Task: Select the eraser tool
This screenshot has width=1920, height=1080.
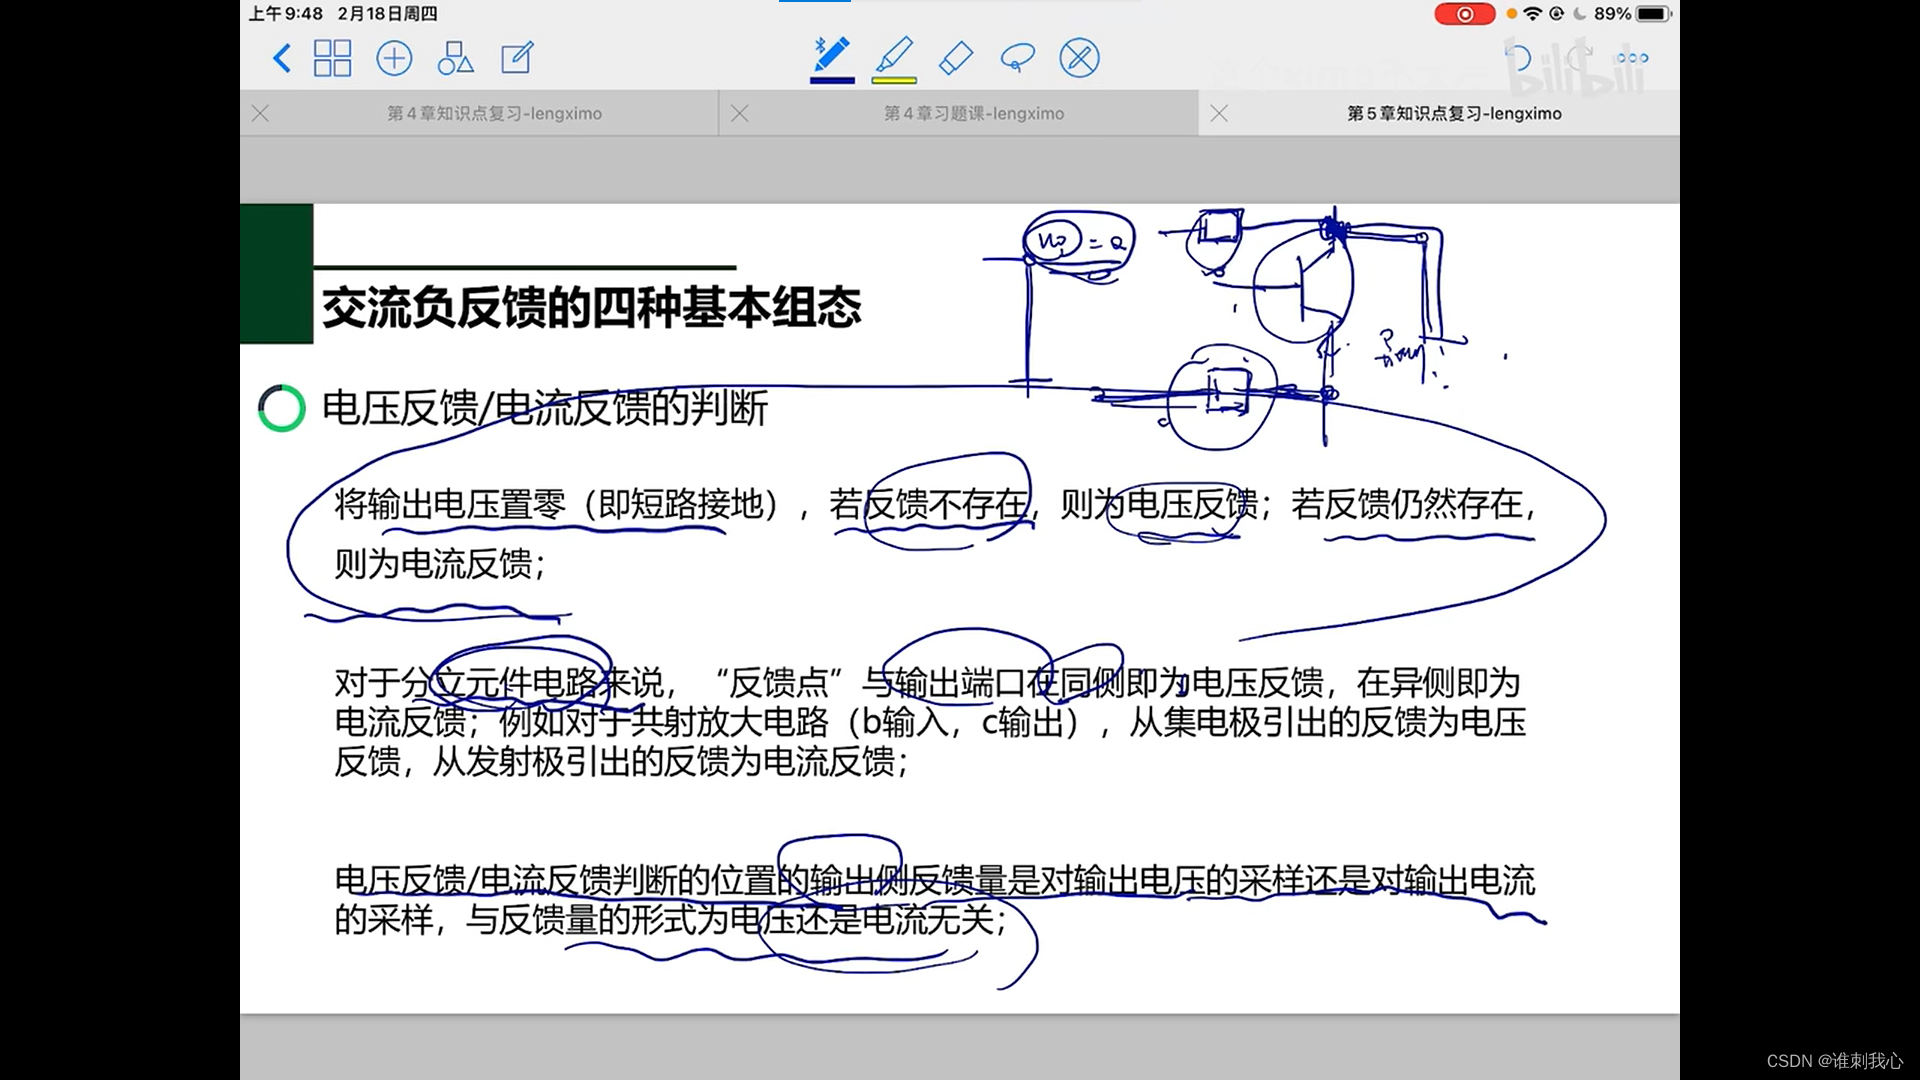Action: (956, 58)
